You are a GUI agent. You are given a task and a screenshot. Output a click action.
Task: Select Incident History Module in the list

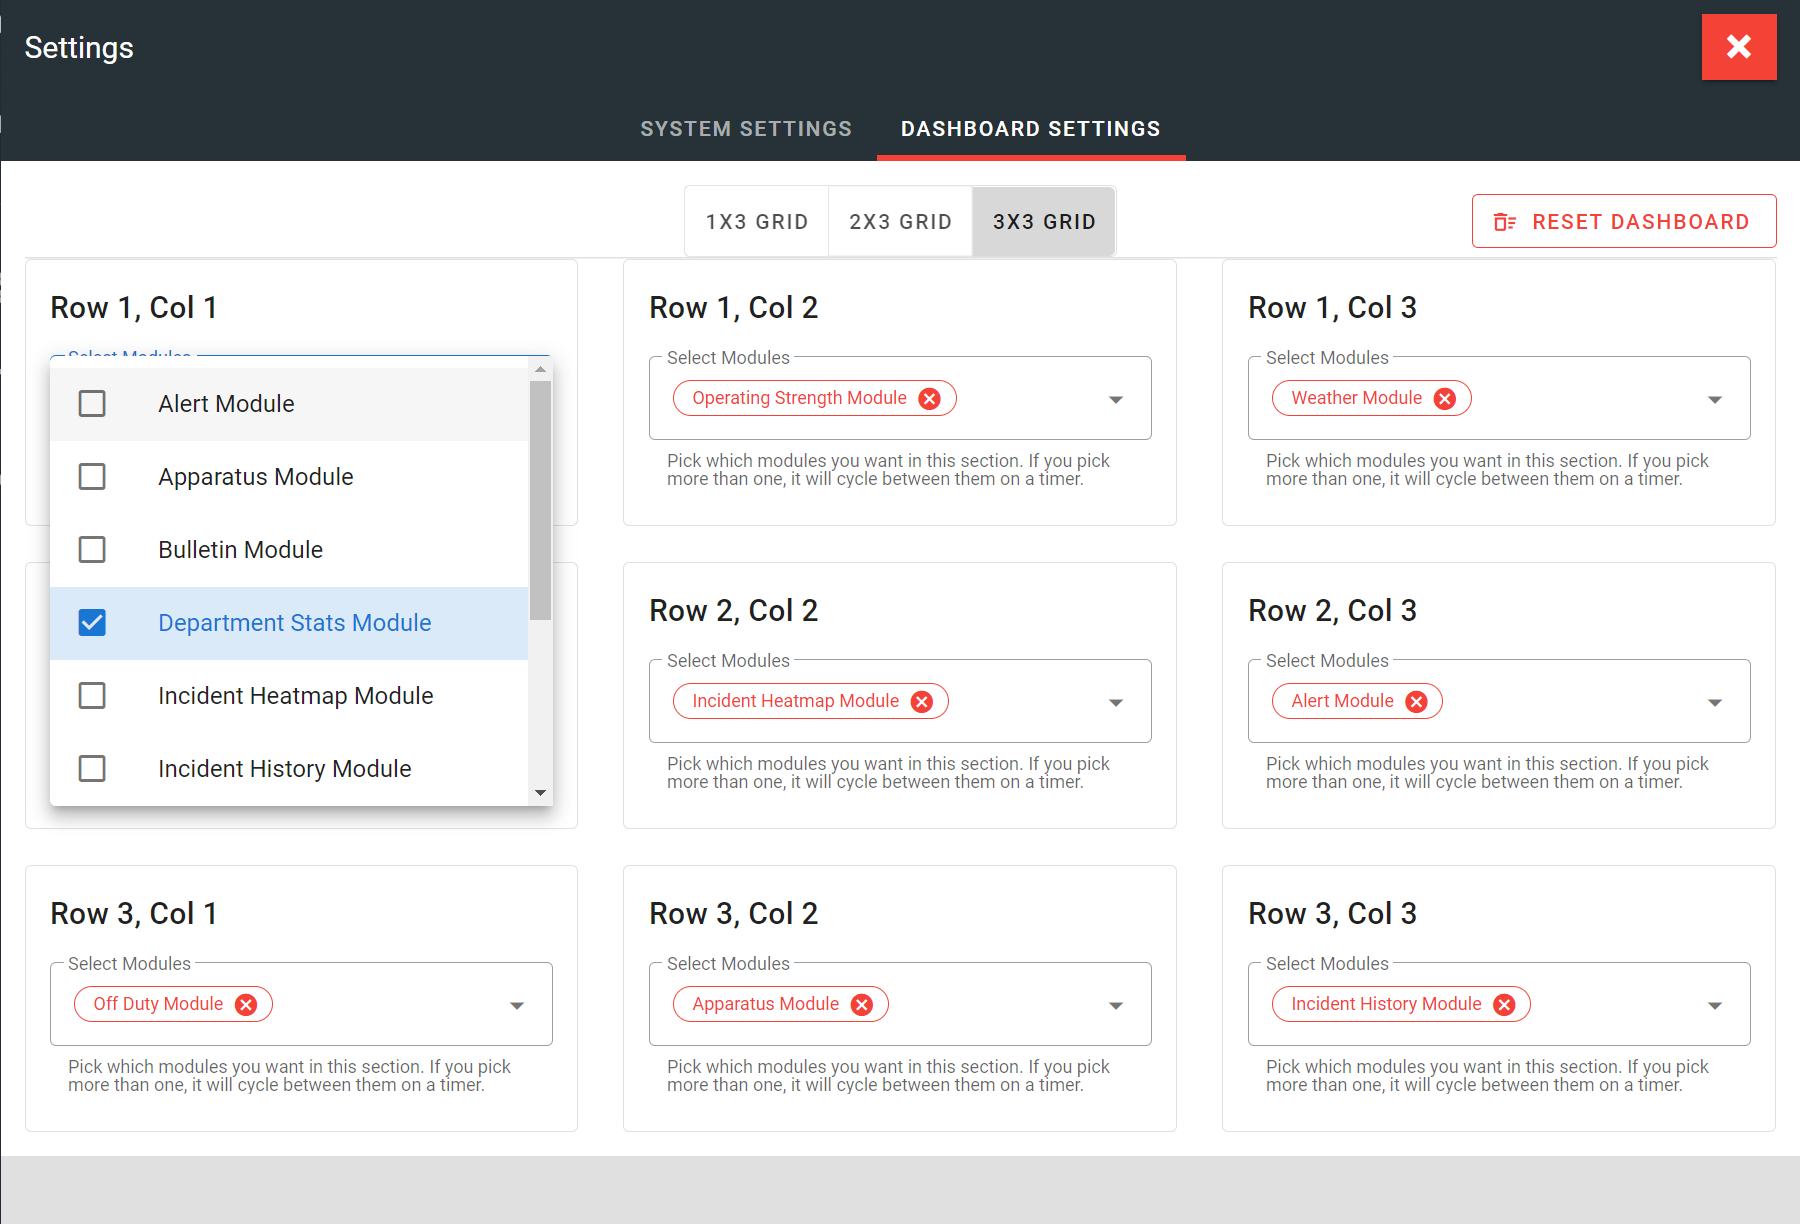(285, 769)
